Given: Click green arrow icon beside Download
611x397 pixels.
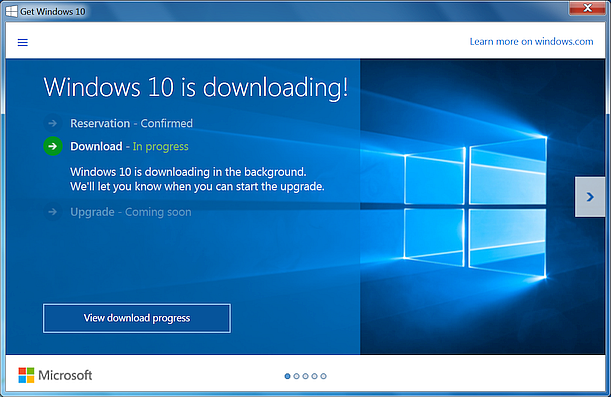Looking at the screenshot, I should pos(53,146).
